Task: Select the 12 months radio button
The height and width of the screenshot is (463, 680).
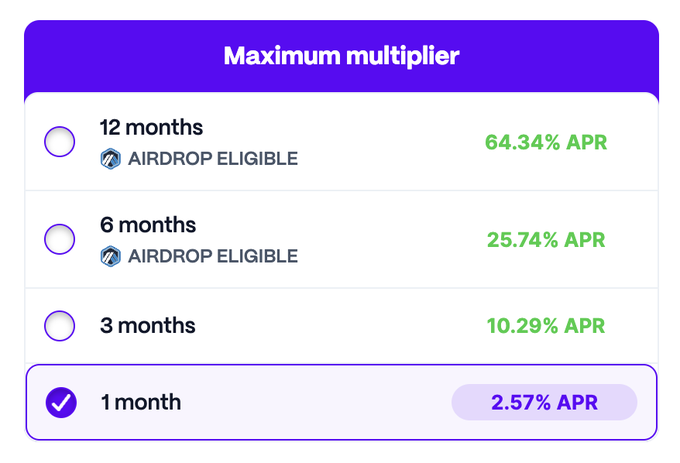Action: pos(60,142)
